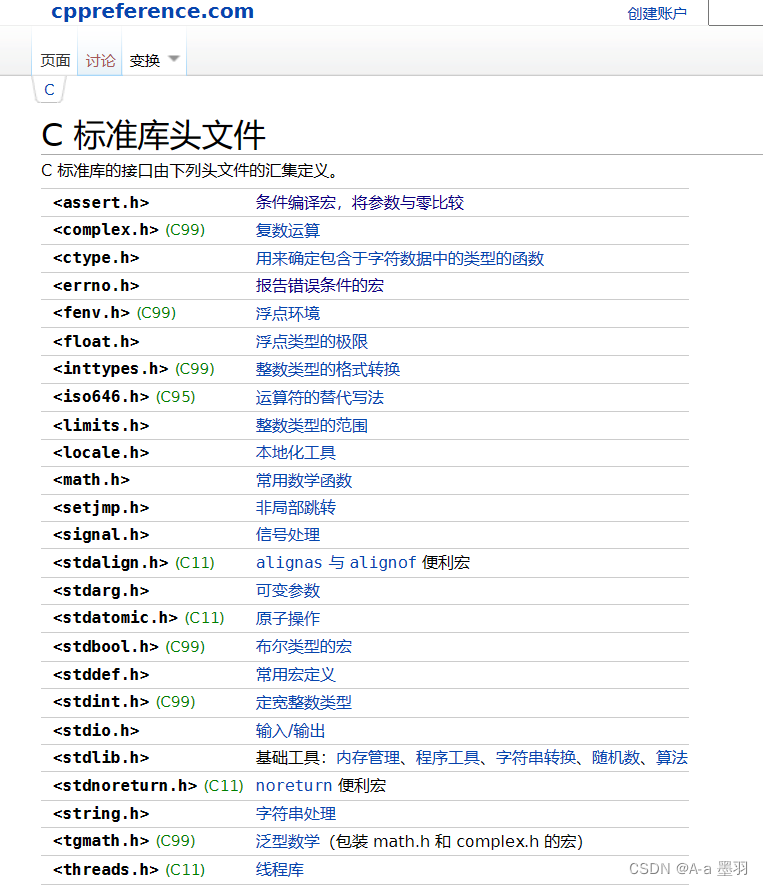Open the 输入/输出 link
The width and height of the screenshot is (763, 885).
(291, 731)
